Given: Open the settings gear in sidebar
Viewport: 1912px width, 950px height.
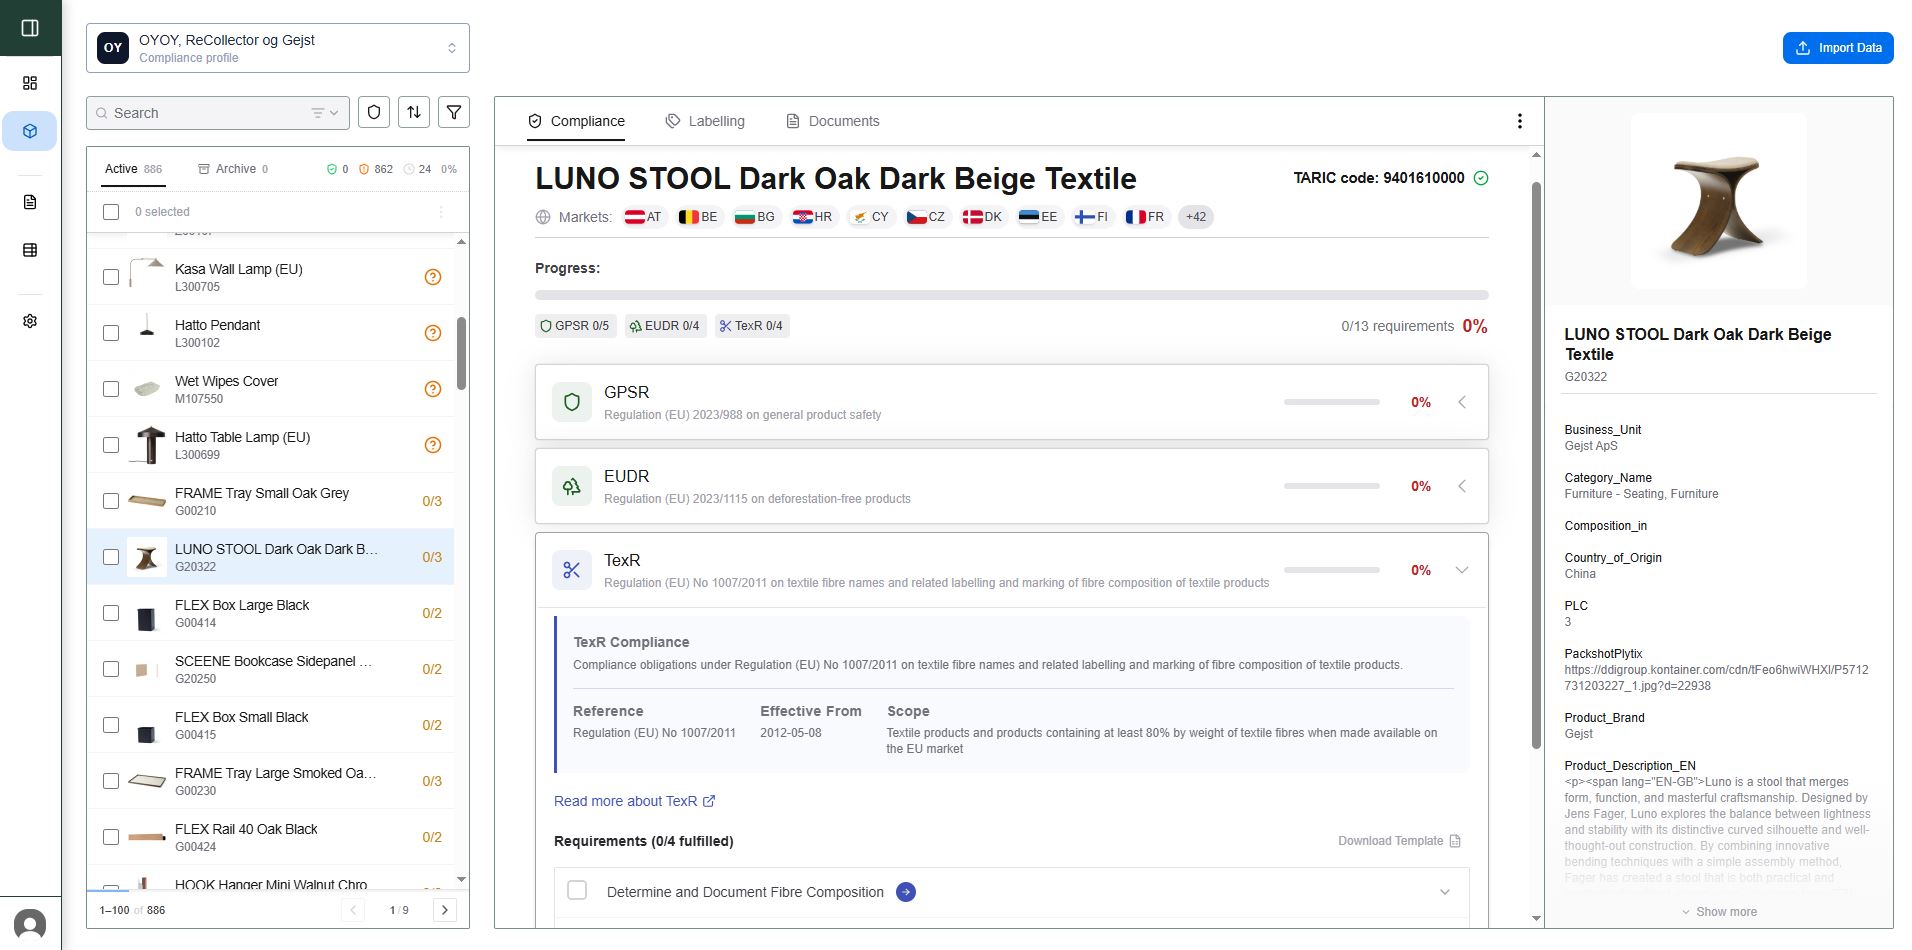Looking at the screenshot, I should click(x=30, y=321).
